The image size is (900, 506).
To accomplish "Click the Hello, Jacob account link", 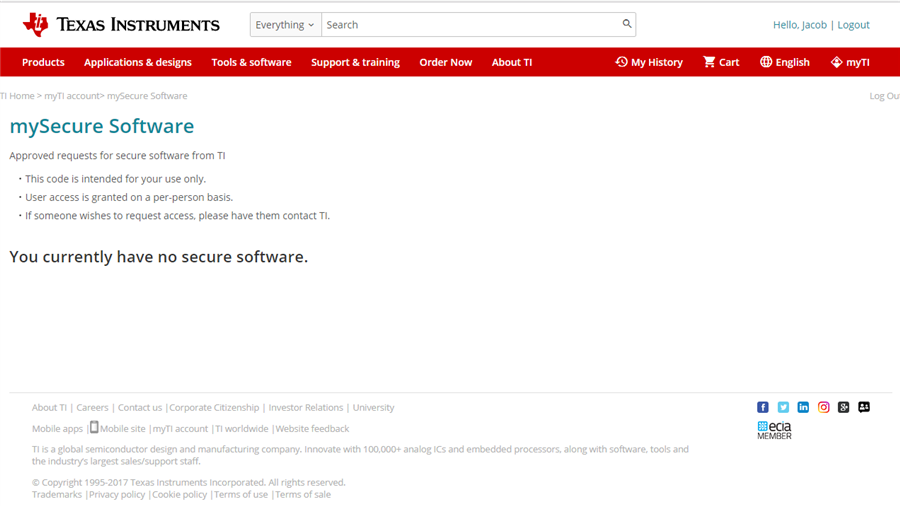I will tap(800, 25).
